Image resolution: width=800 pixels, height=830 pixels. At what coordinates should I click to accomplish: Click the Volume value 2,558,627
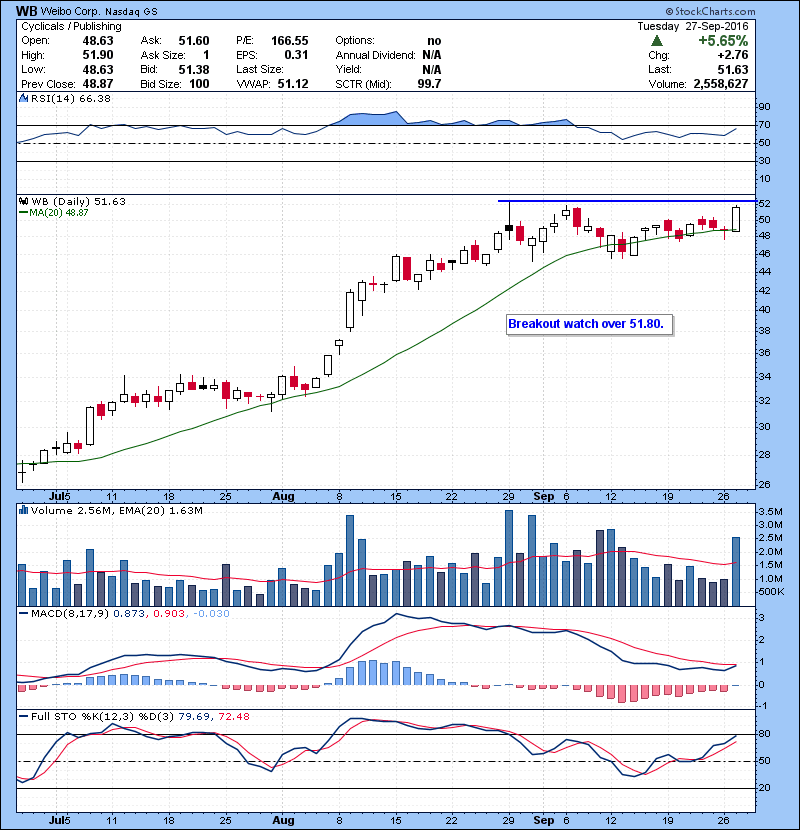click(721, 84)
